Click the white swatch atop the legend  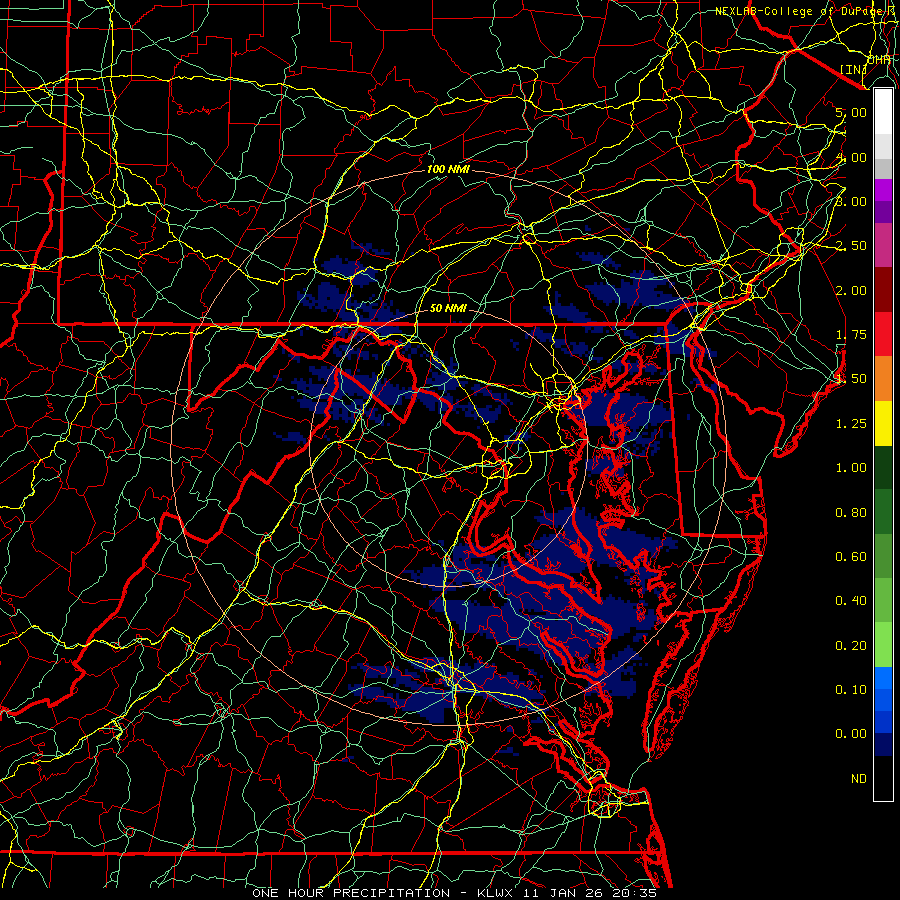click(883, 111)
